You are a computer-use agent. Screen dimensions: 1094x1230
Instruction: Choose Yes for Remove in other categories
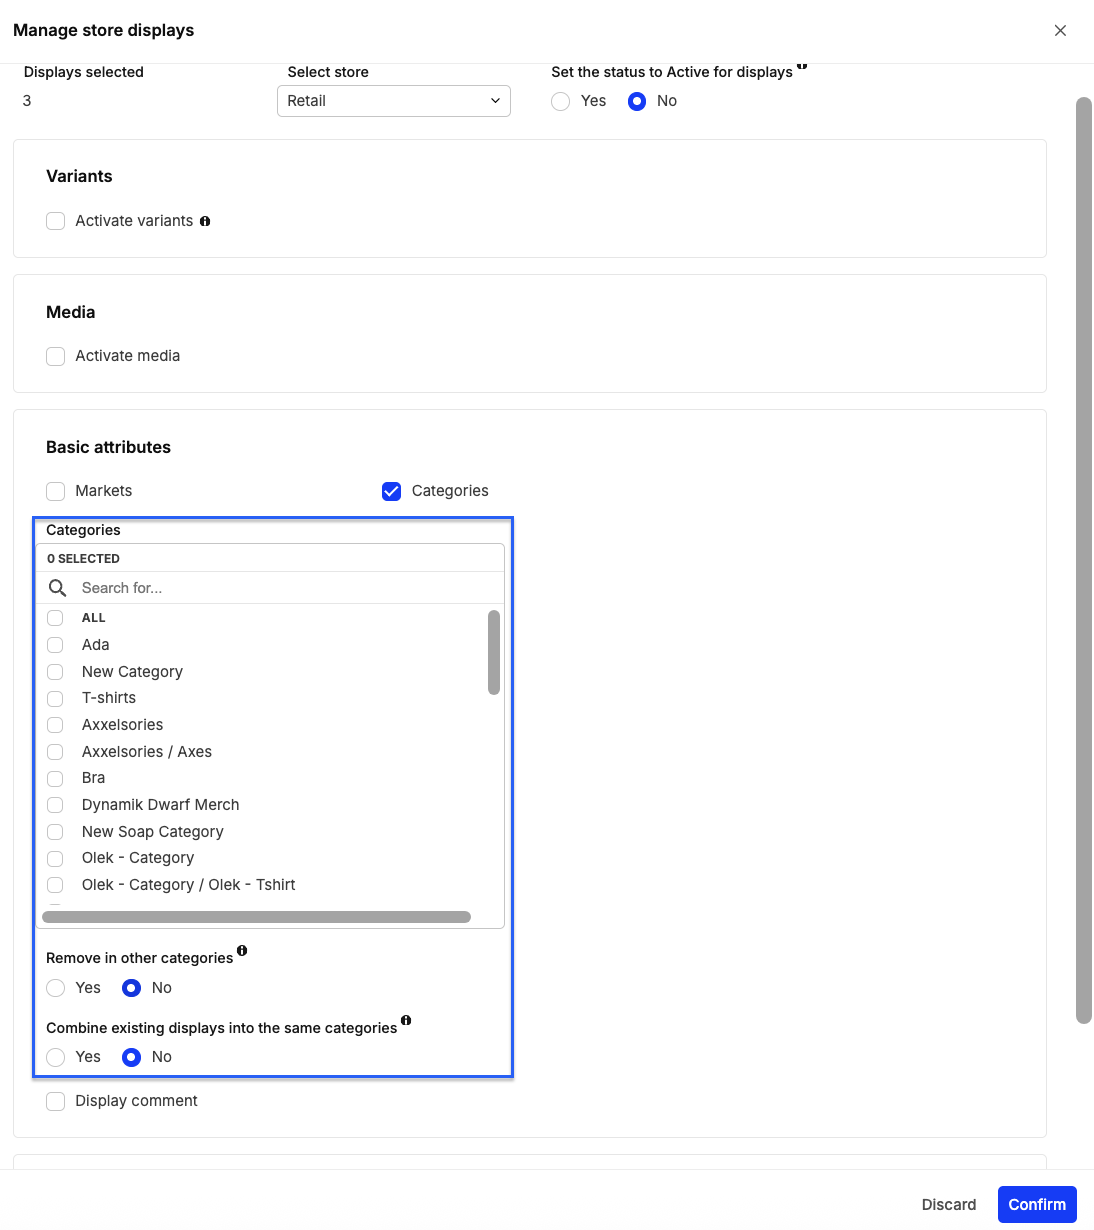coord(56,988)
